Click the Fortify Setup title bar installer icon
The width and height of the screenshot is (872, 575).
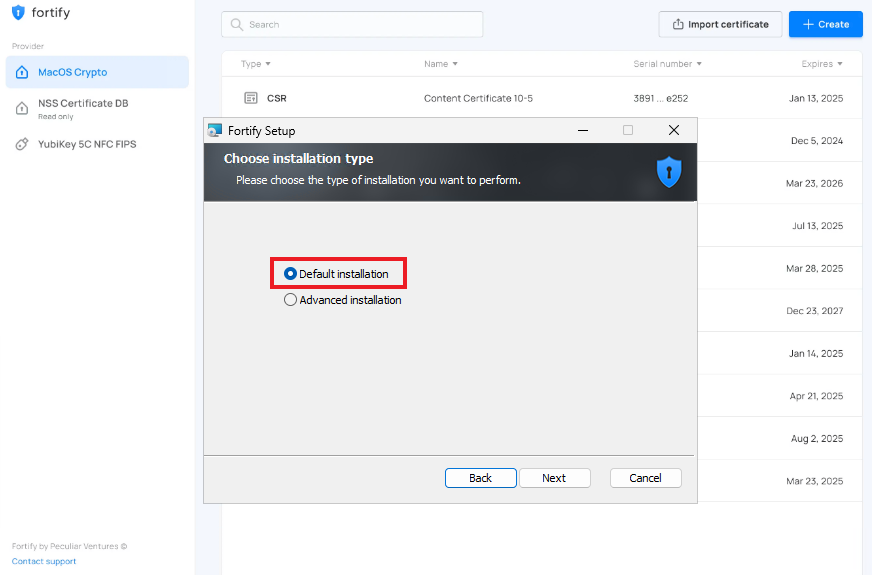215,130
